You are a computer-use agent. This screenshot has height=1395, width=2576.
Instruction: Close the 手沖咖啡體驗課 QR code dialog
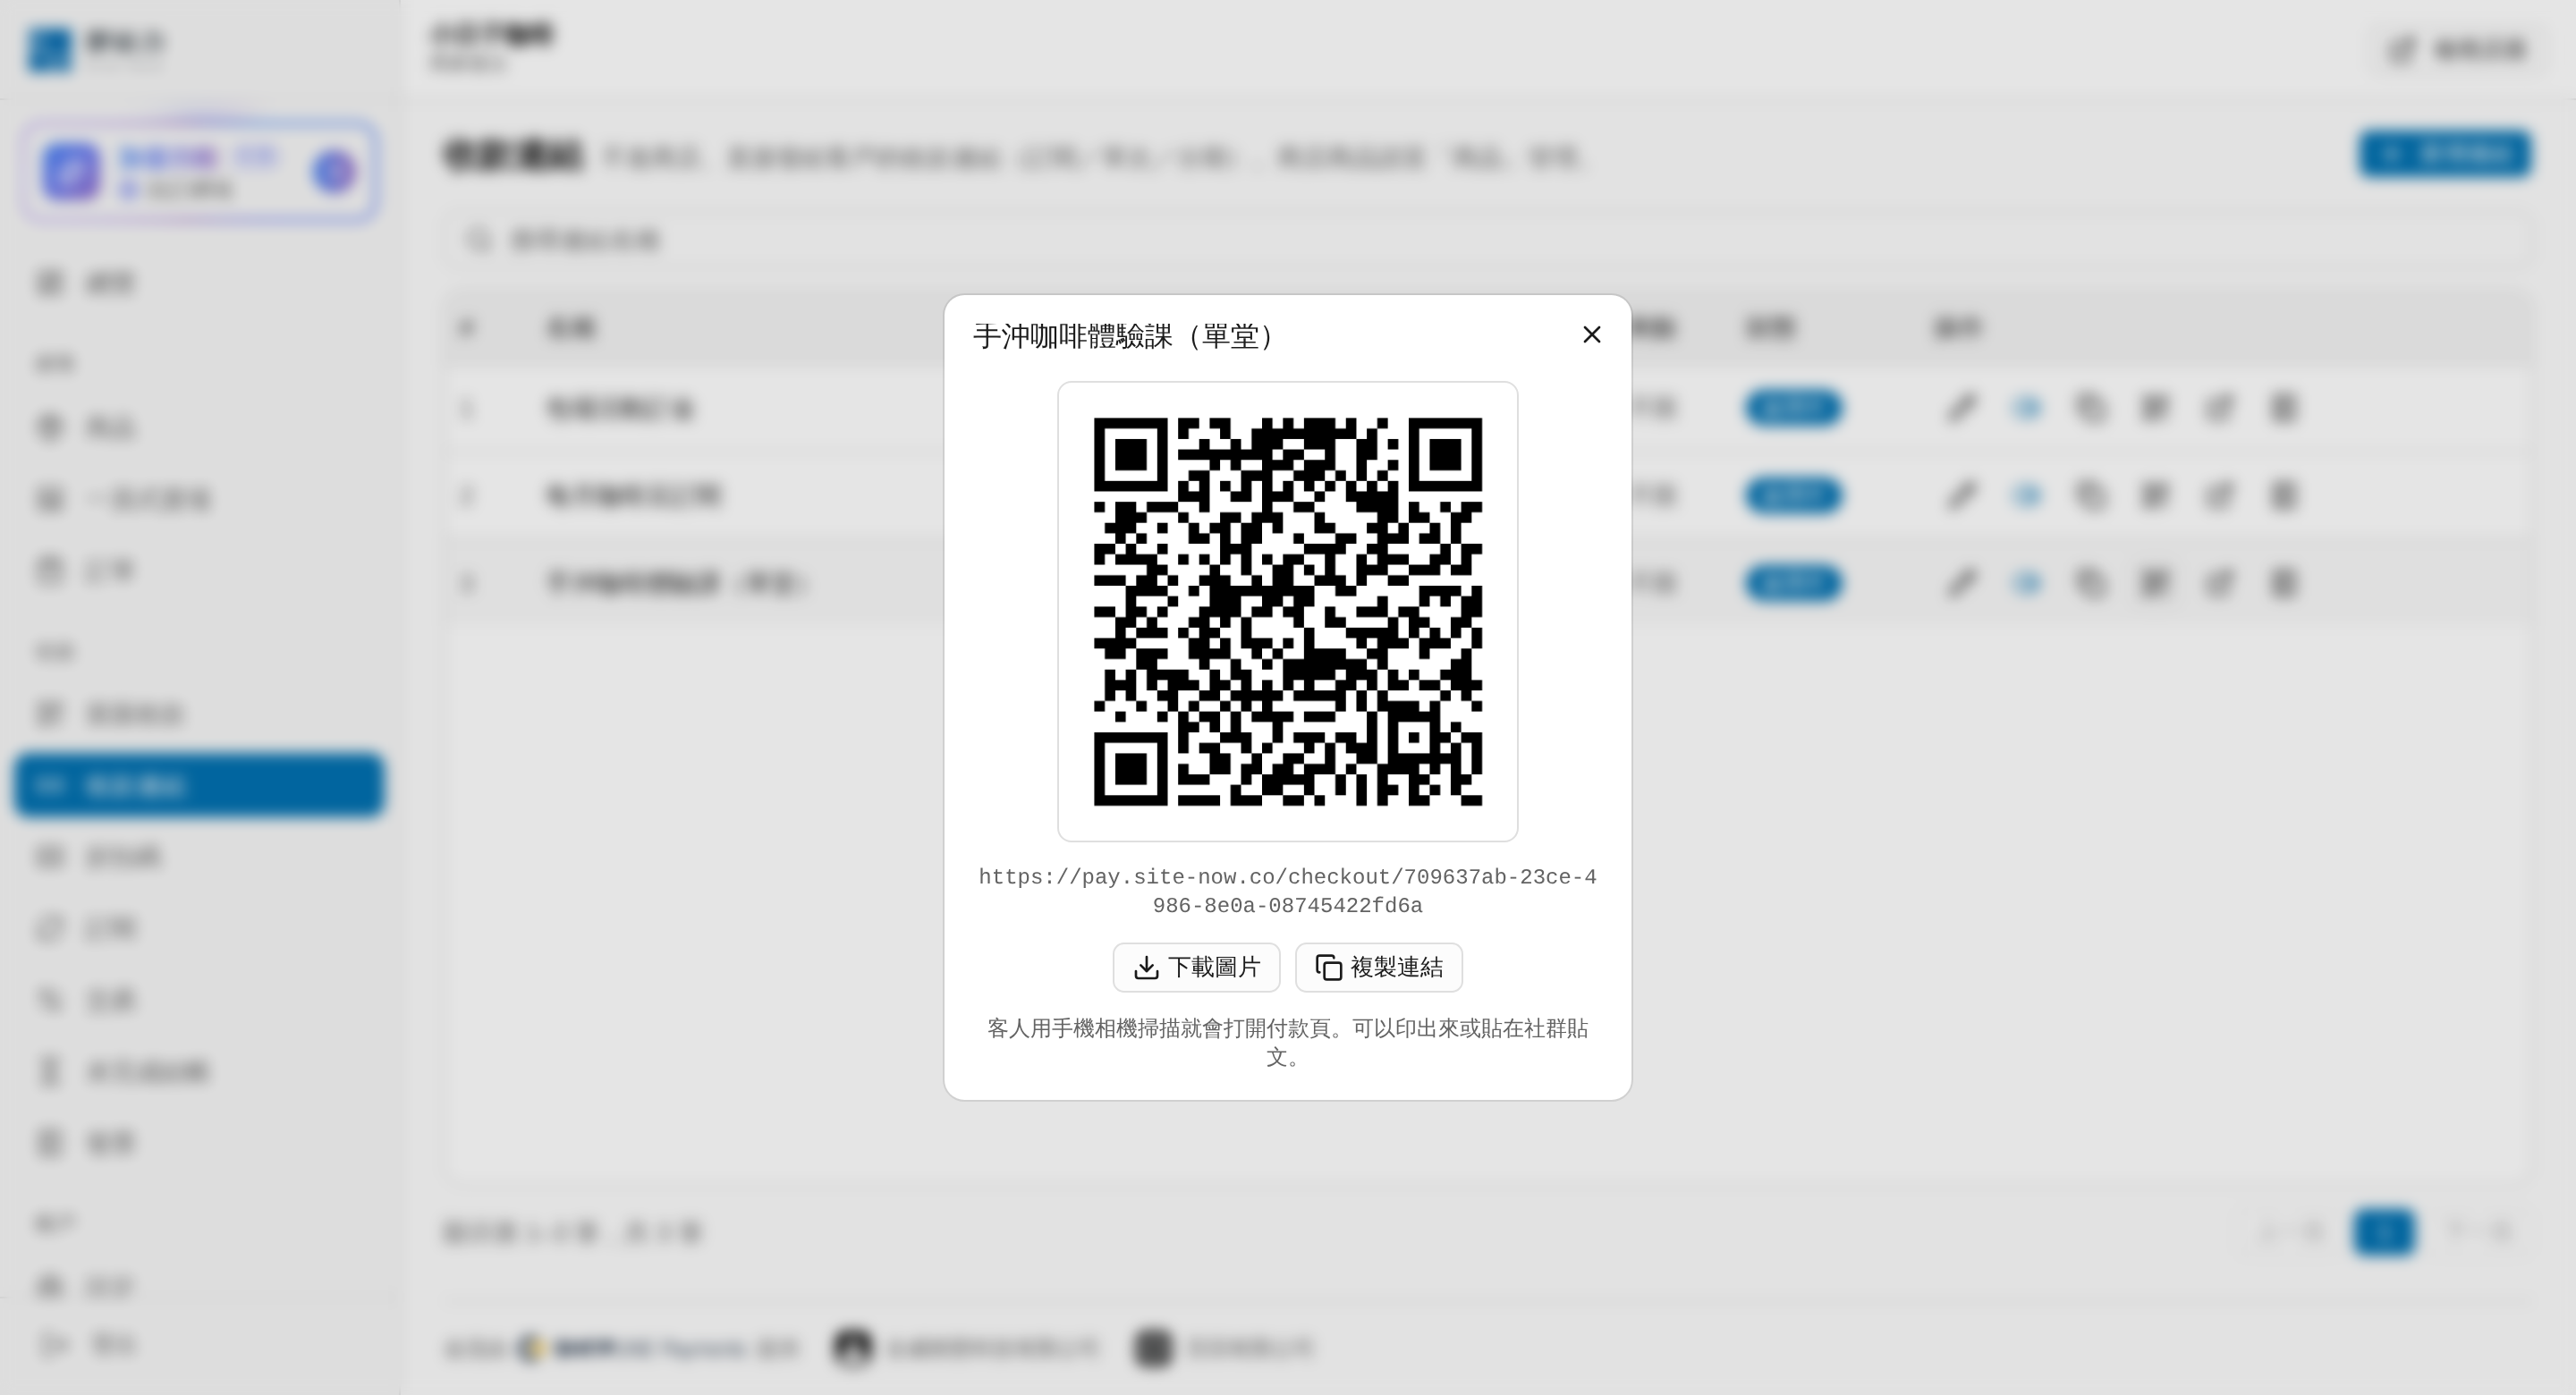coord(1591,335)
